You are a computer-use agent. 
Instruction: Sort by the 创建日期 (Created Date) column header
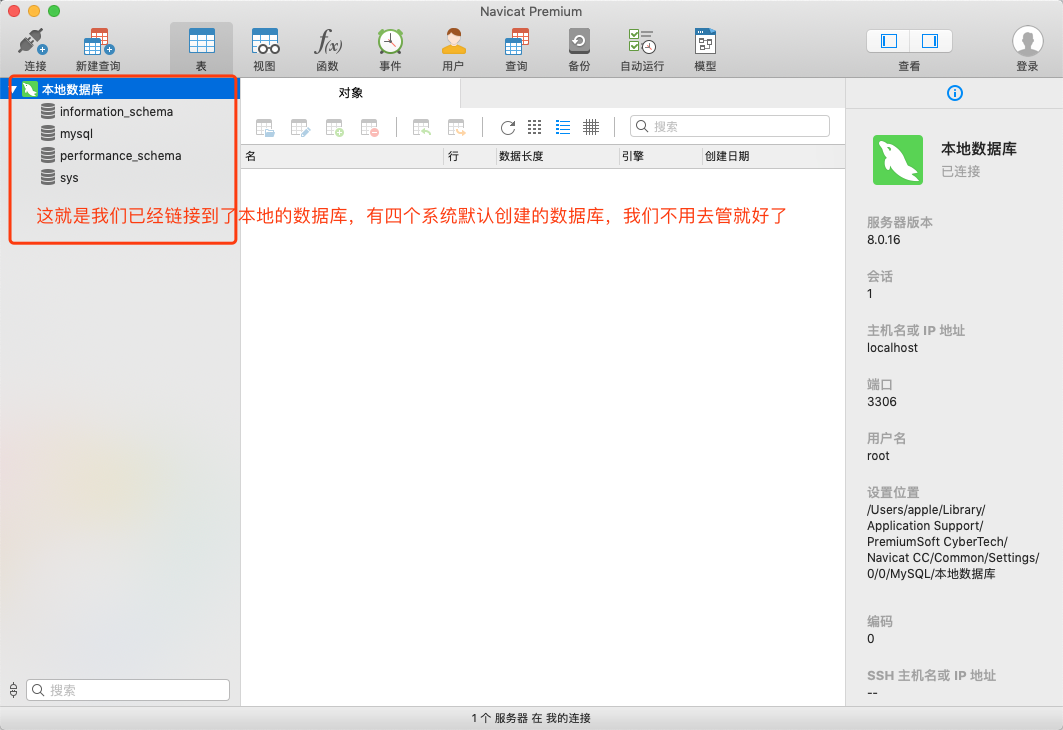tap(774, 157)
